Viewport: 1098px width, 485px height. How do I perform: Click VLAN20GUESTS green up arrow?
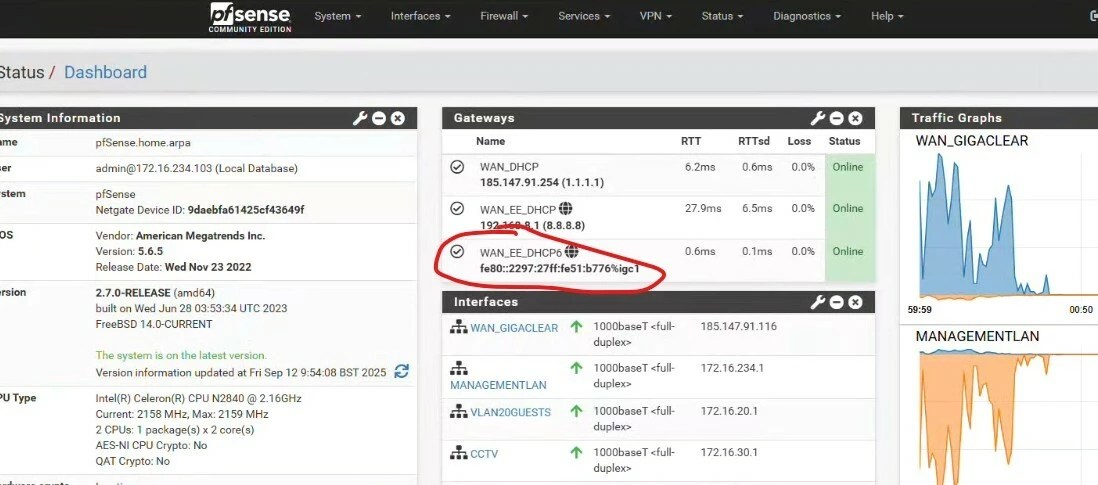[x=576, y=412]
